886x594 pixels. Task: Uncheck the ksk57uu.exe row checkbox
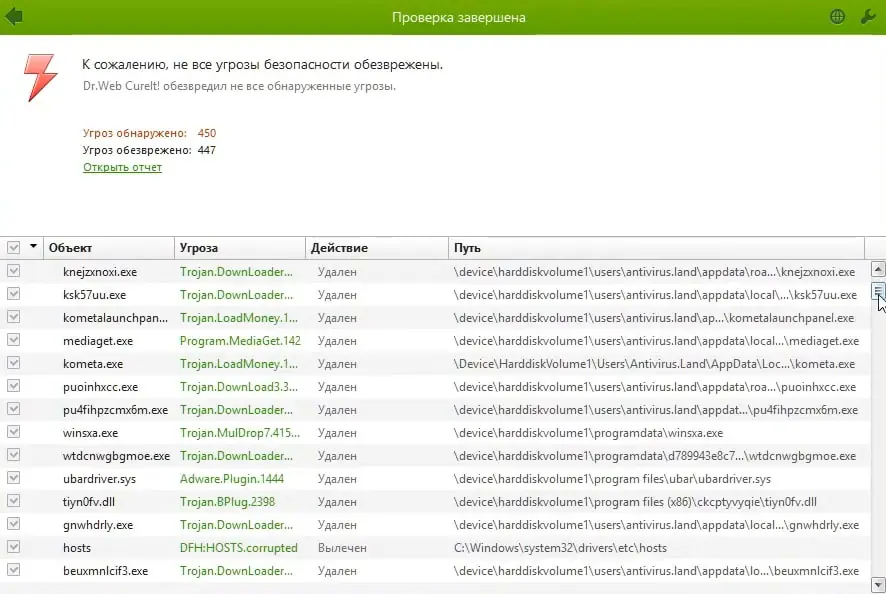coord(14,294)
